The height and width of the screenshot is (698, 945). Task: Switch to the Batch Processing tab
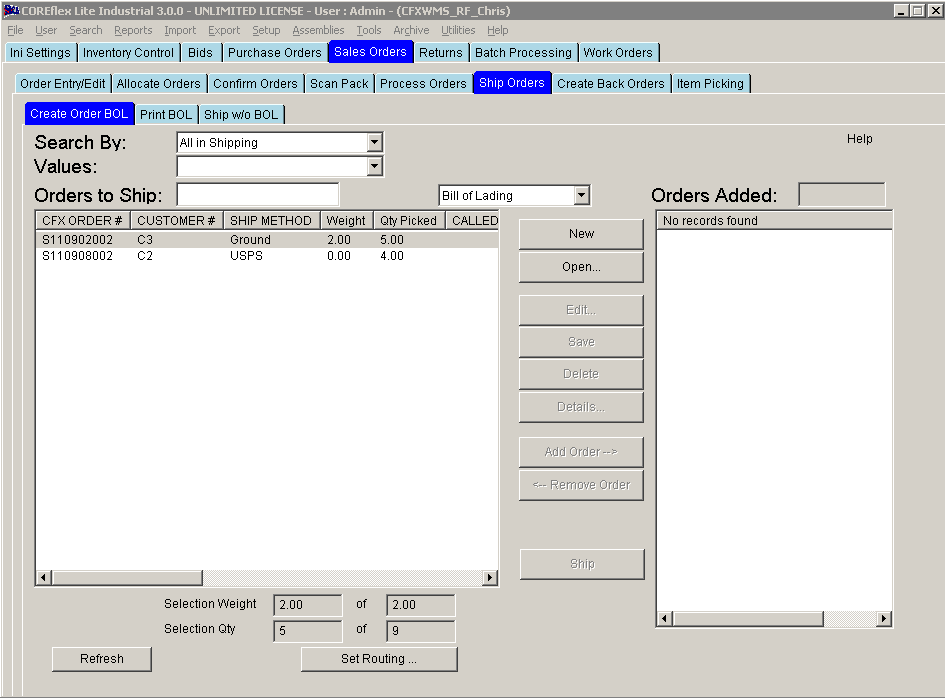523,52
